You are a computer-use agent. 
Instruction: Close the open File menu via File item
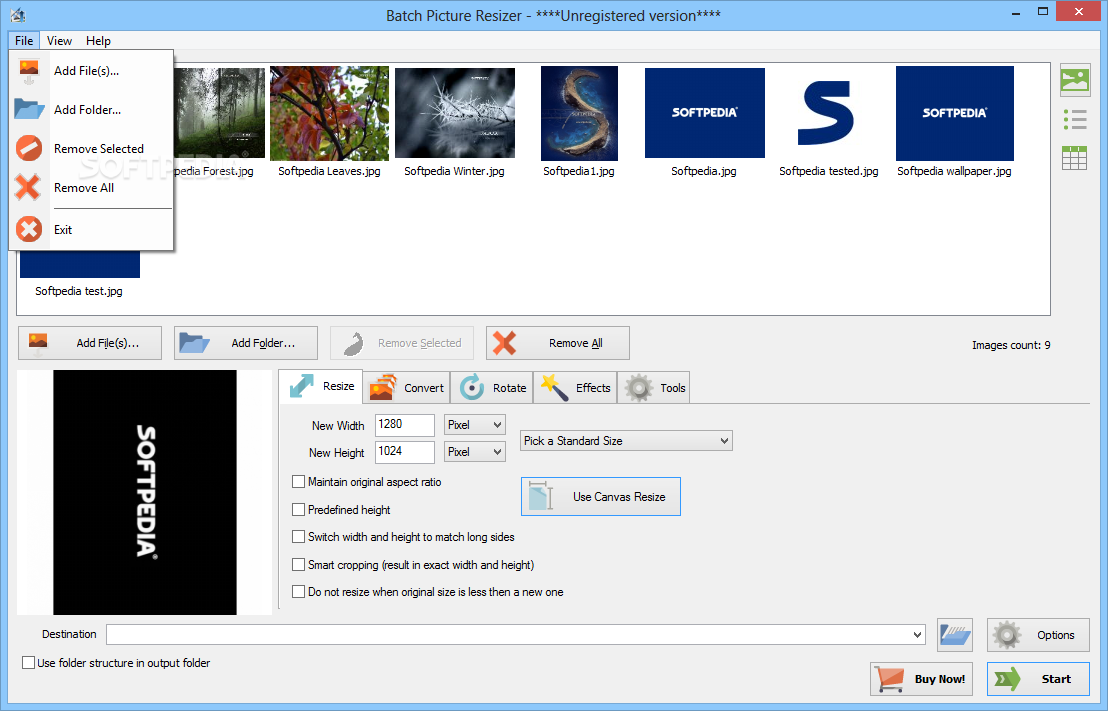24,41
